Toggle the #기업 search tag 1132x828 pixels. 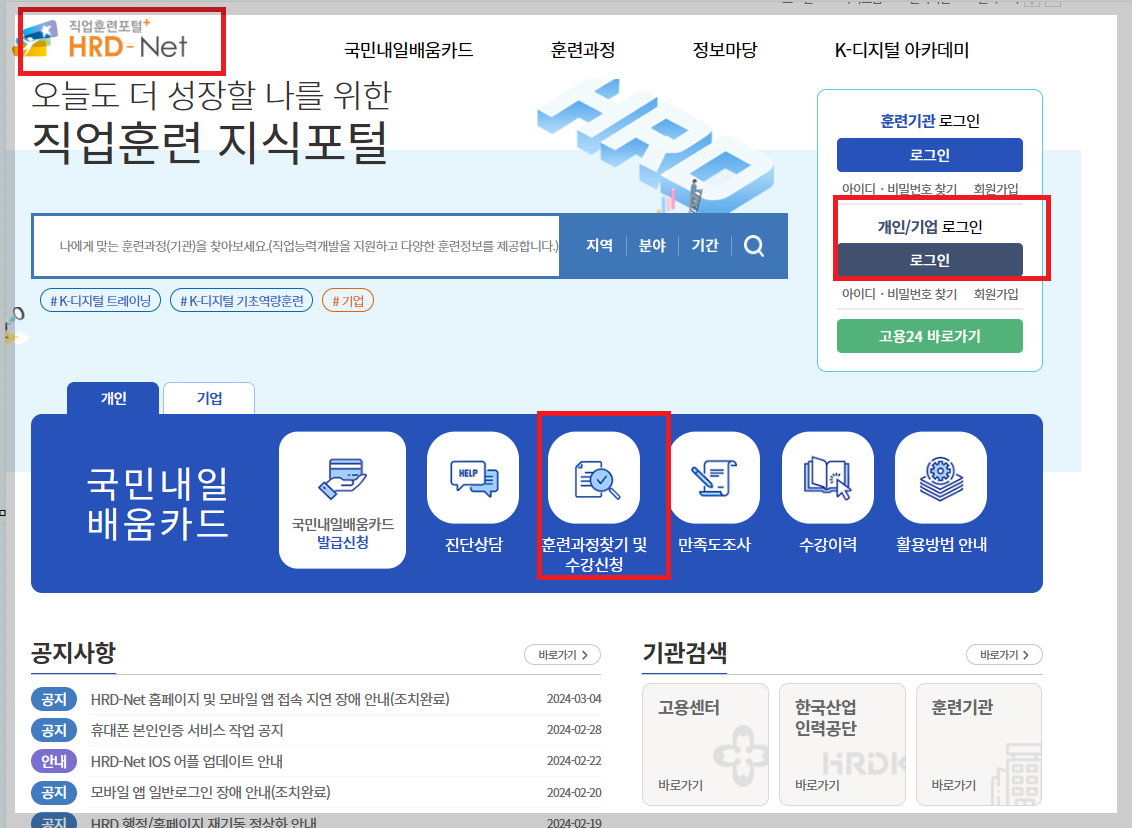coord(346,299)
